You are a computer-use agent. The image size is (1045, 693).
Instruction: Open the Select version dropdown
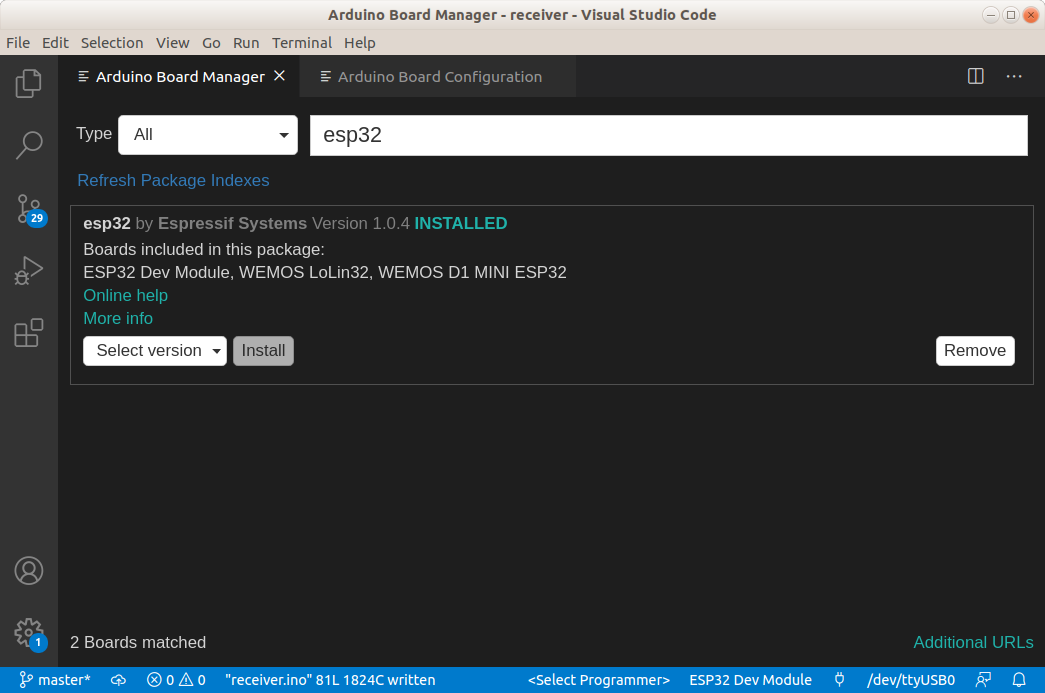point(154,350)
